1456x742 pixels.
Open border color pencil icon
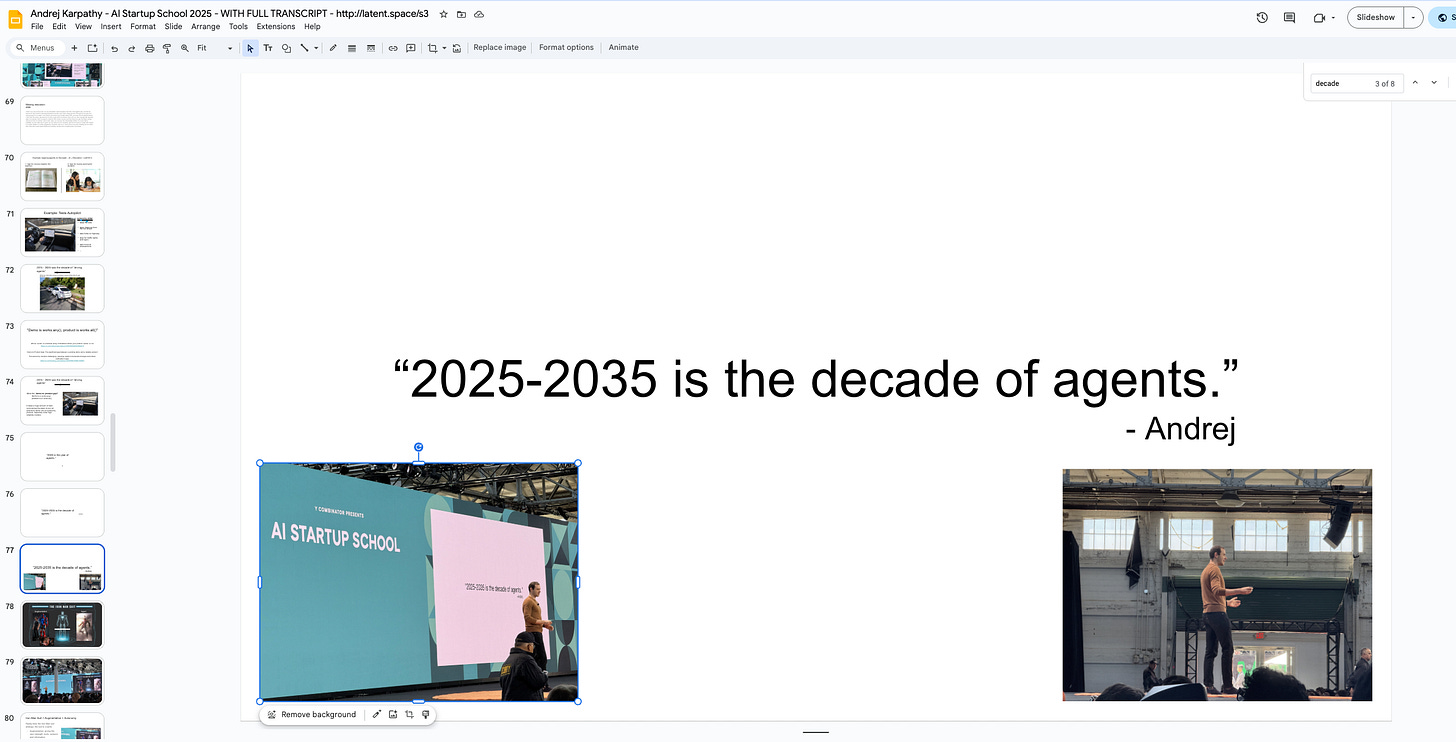[x=333, y=48]
